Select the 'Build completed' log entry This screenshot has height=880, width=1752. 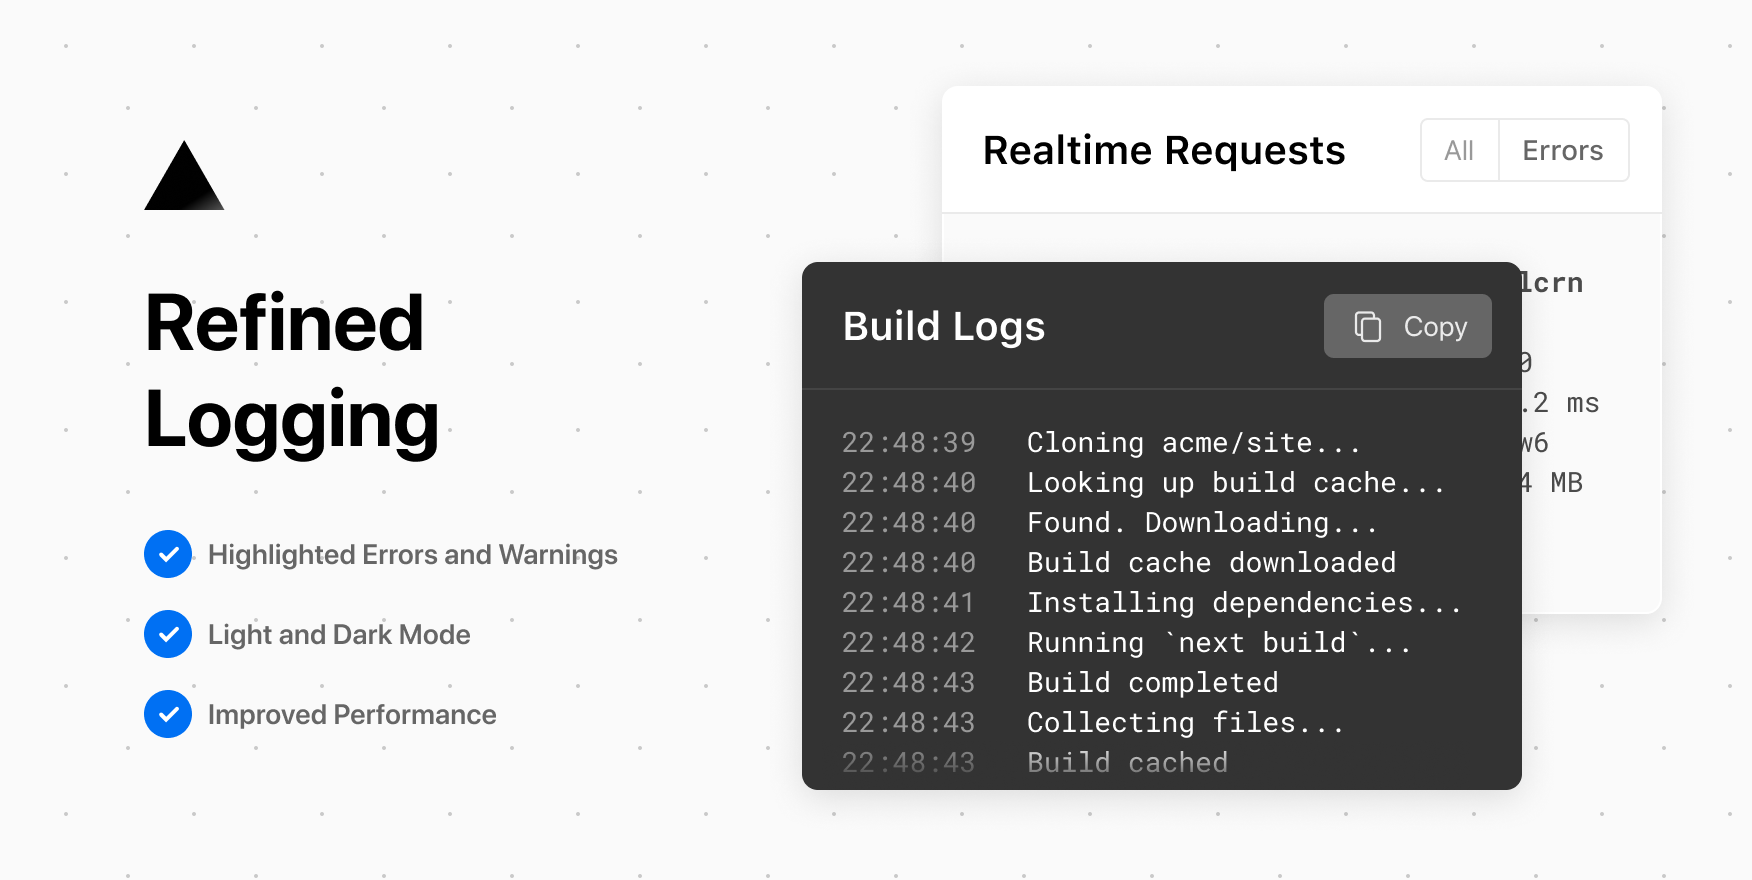click(x=1152, y=683)
